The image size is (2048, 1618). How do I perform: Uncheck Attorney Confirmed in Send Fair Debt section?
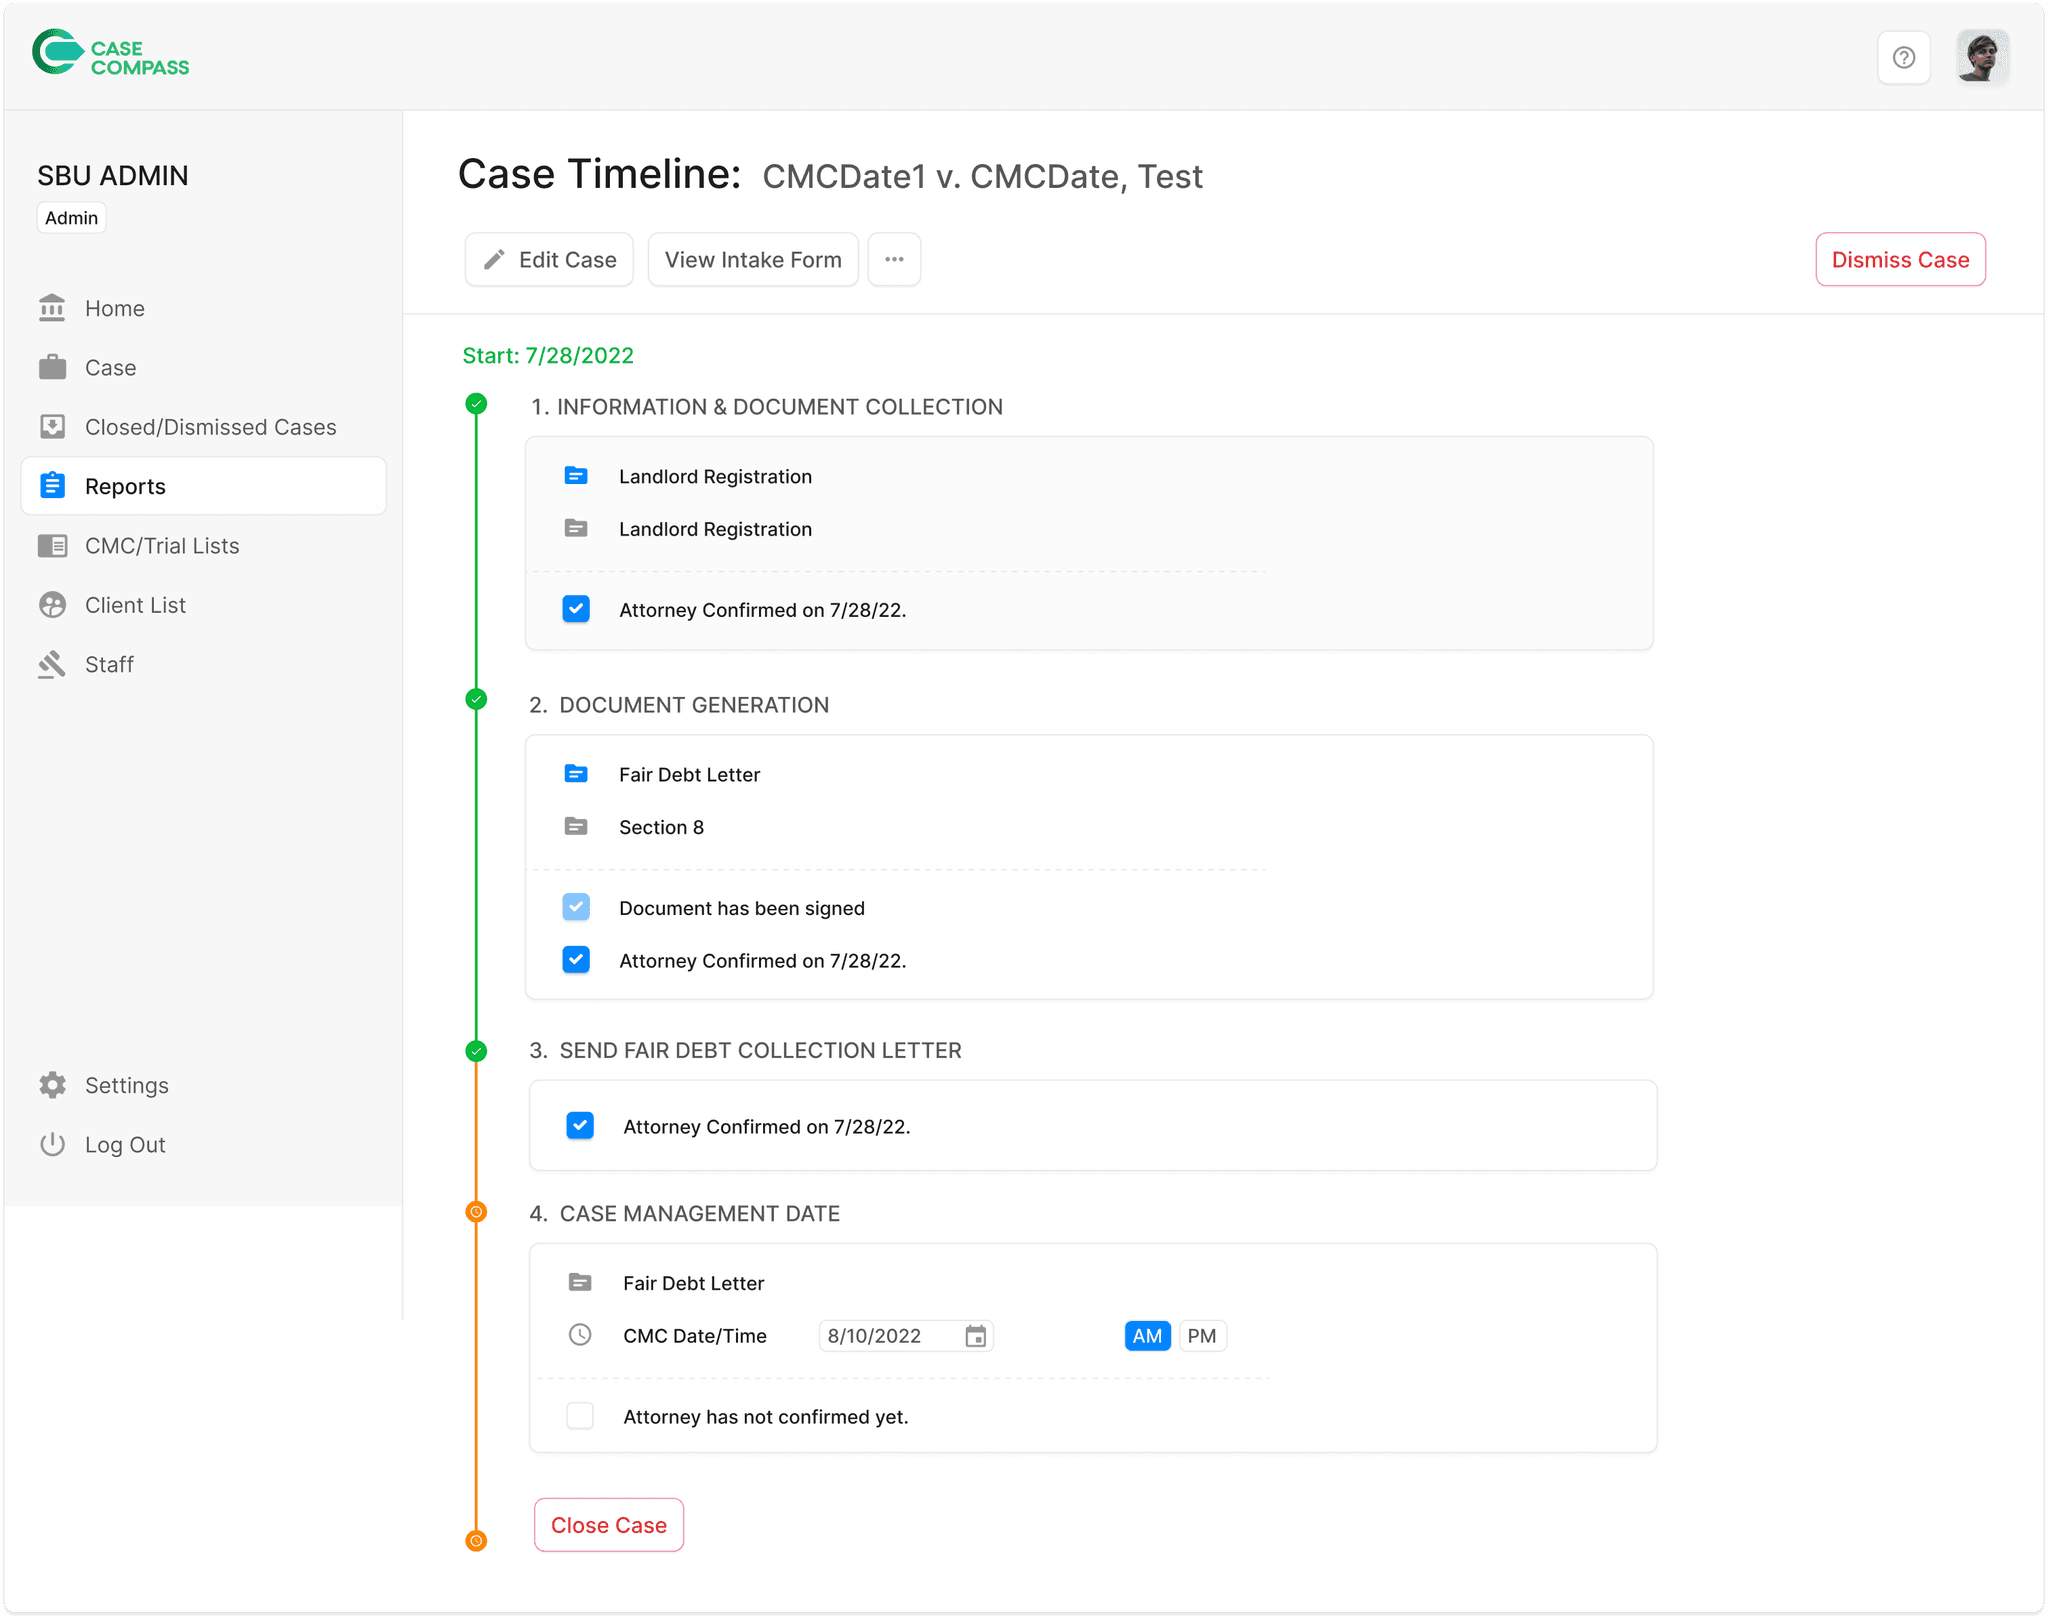pos(580,1126)
